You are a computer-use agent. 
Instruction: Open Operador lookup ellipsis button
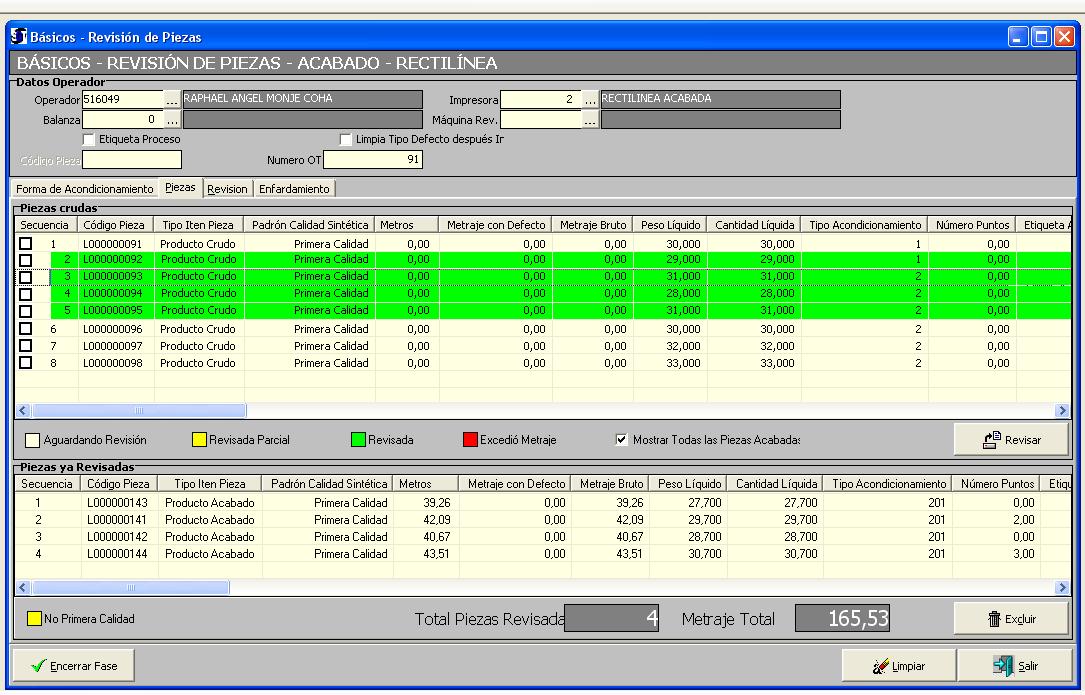click(172, 100)
